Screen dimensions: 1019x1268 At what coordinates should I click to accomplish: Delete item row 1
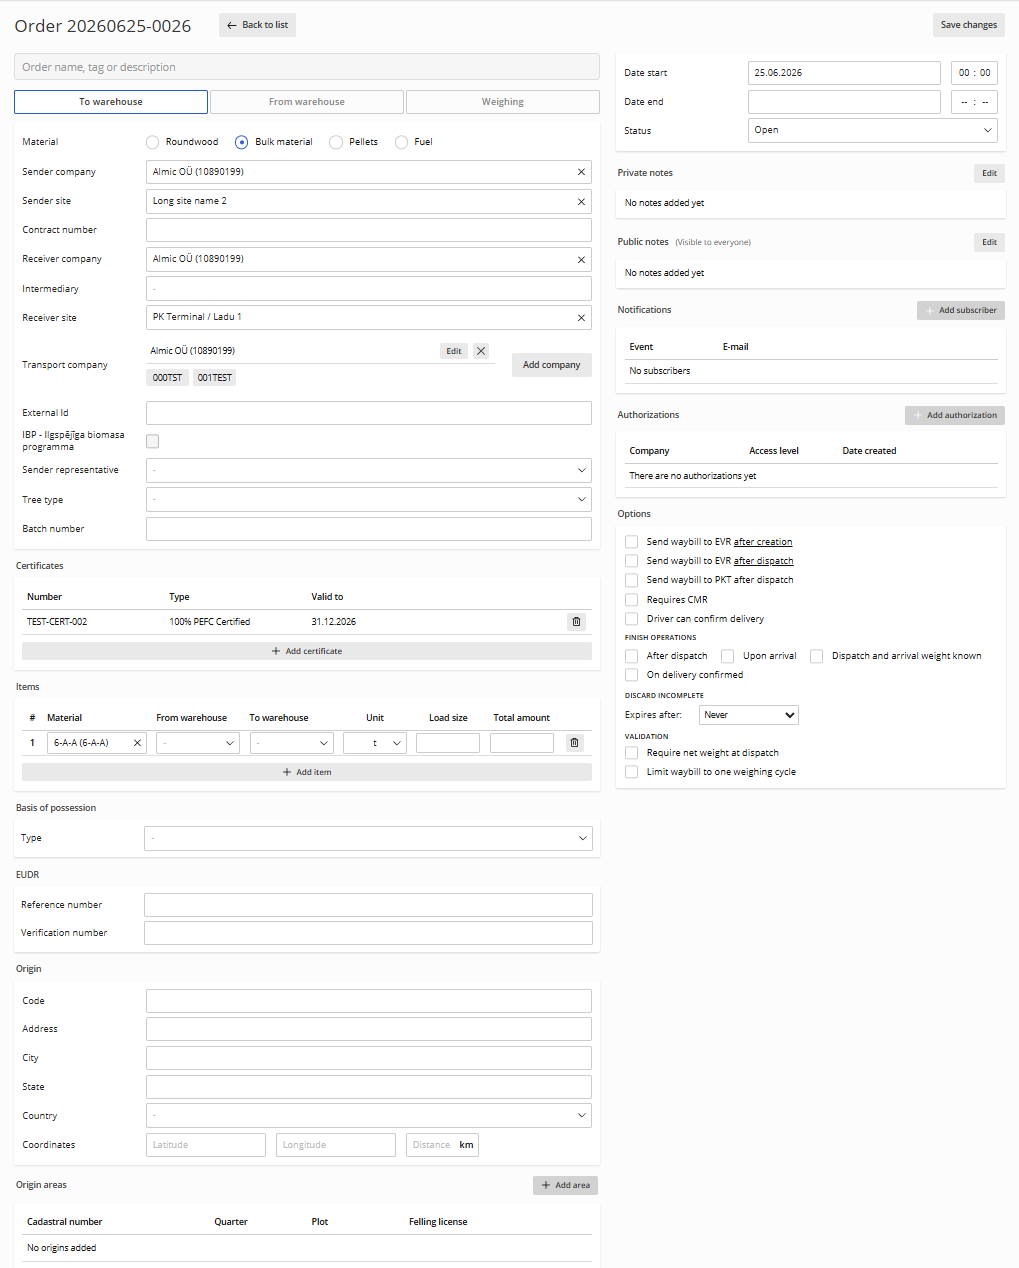coord(574,743)
